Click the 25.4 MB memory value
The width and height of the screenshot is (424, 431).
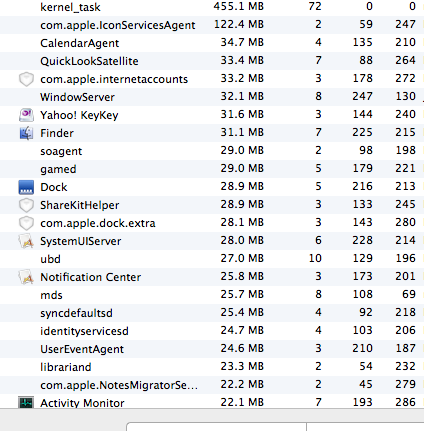pos(242,312)
